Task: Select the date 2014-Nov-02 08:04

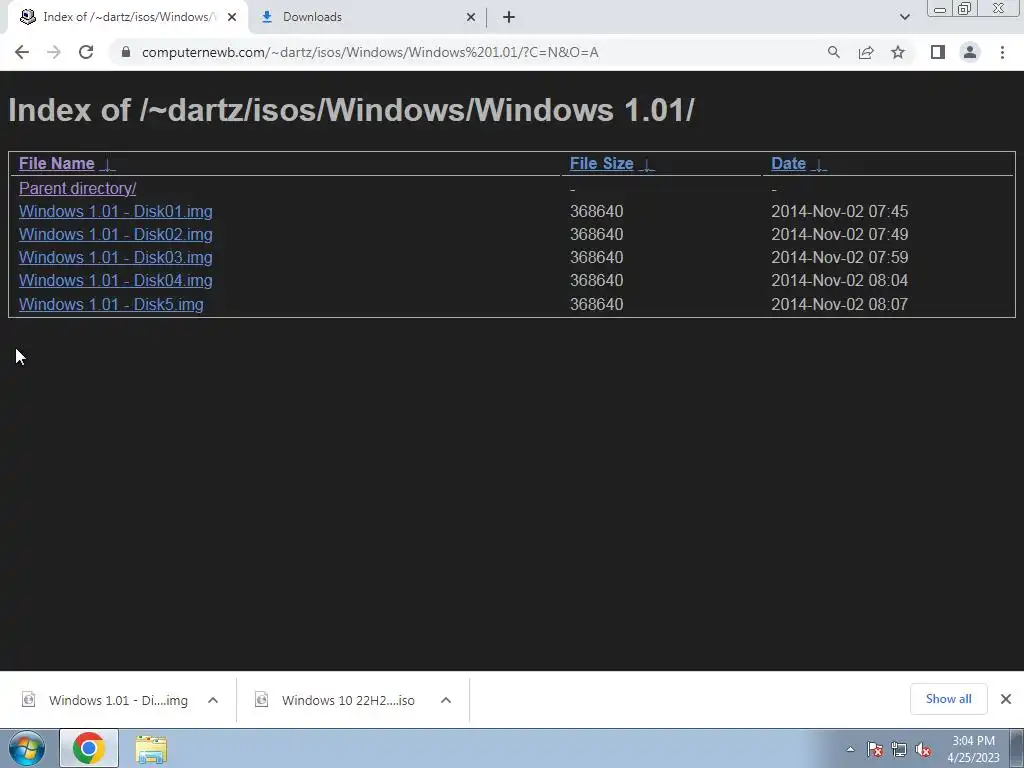Action: point(839,280)
